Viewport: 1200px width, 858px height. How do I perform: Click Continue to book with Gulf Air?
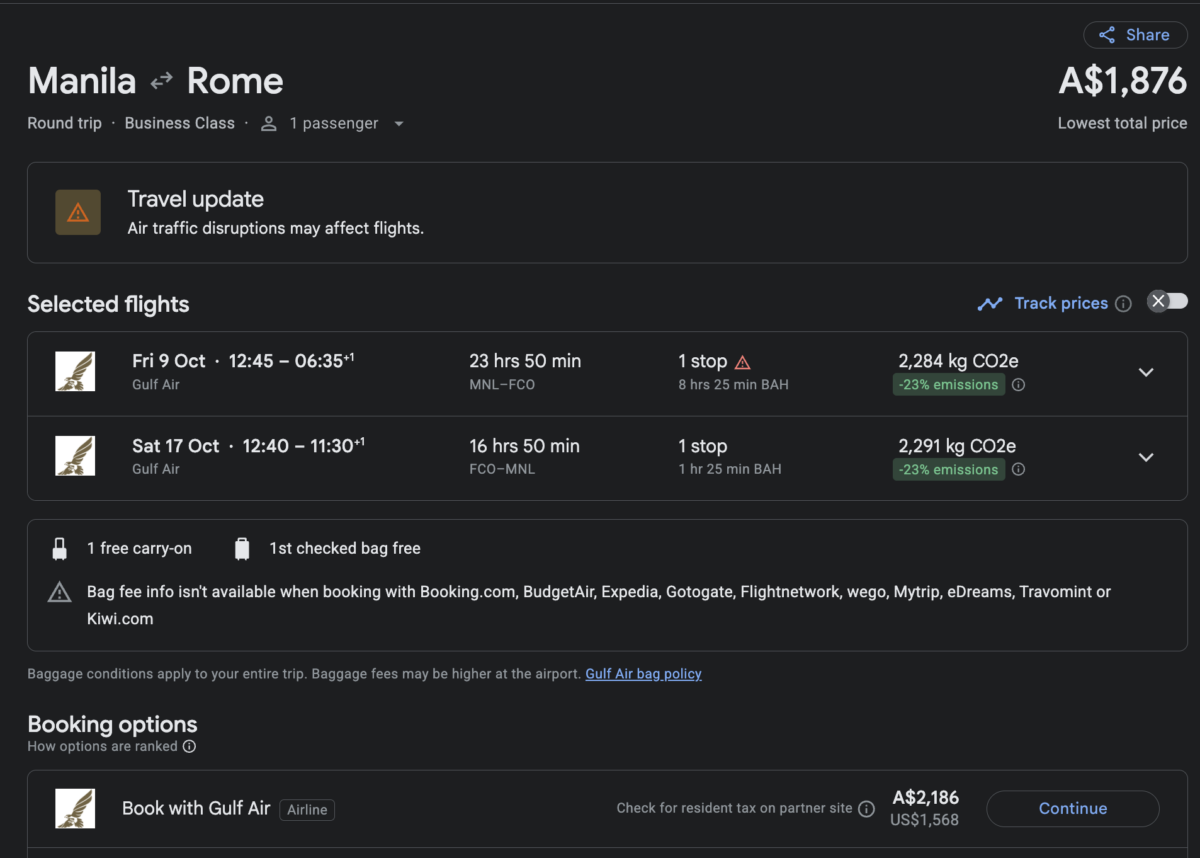coord(1073,809)
